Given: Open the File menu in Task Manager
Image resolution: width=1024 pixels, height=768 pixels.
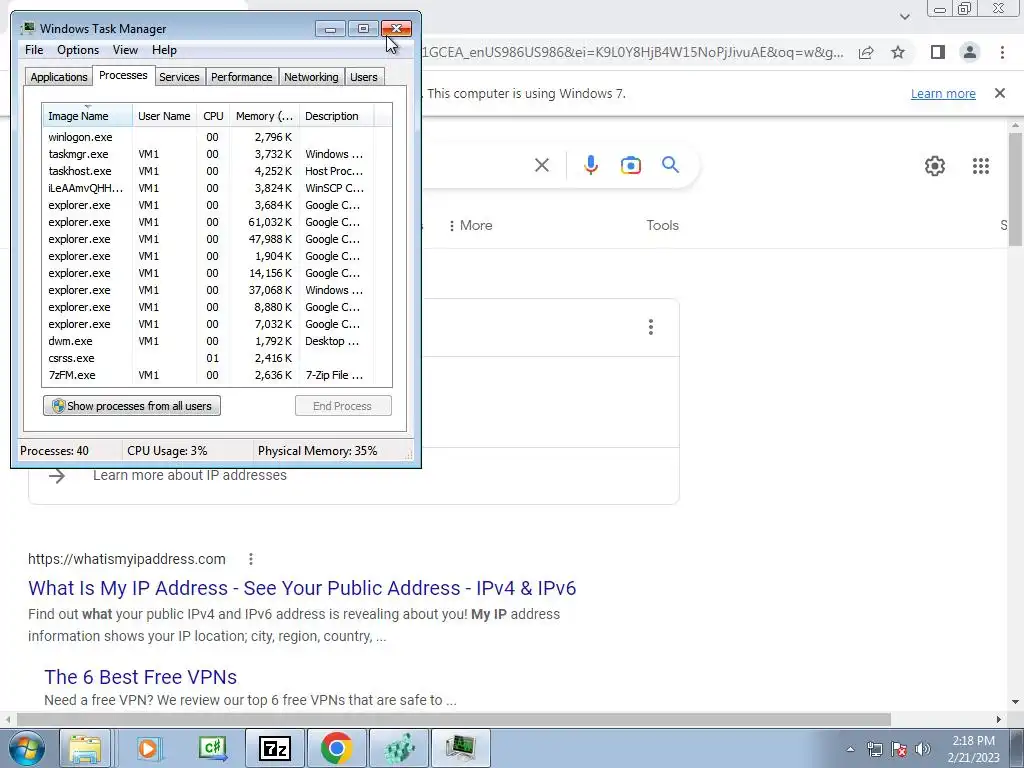Looking at the screenshot, I should click(x=34, y=50).
